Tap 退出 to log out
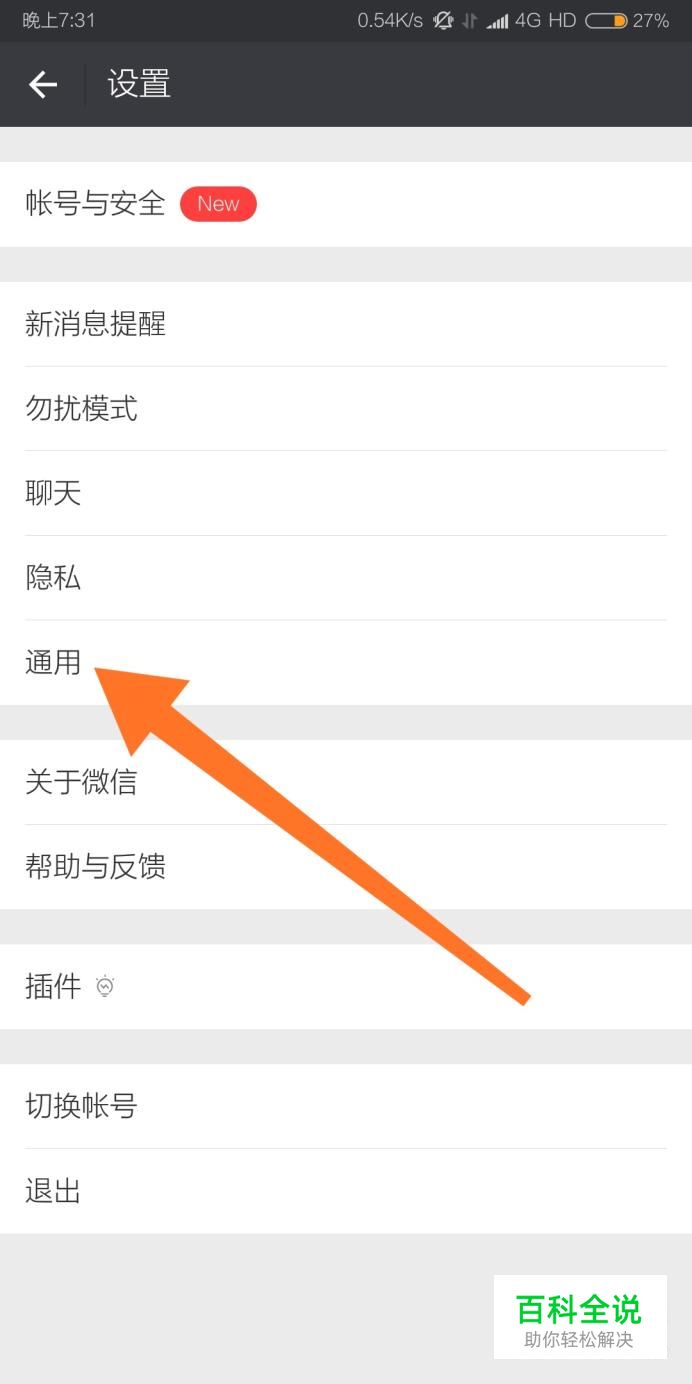This screenshot has height=1384, width=692. 346,1191
